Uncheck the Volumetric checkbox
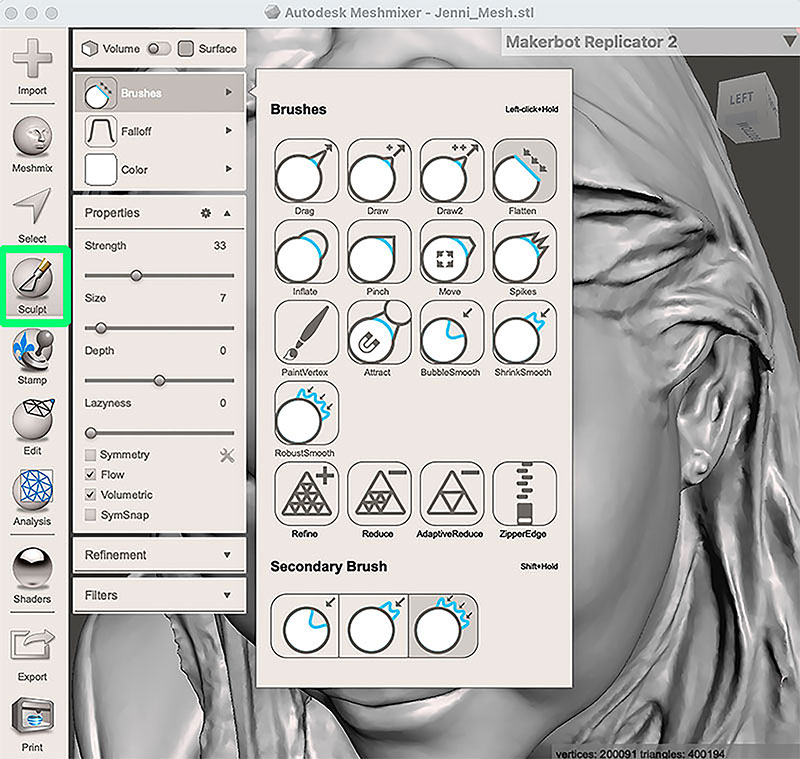Image resolution: width=800 pixels, height=759 pixels. [90, 495]
